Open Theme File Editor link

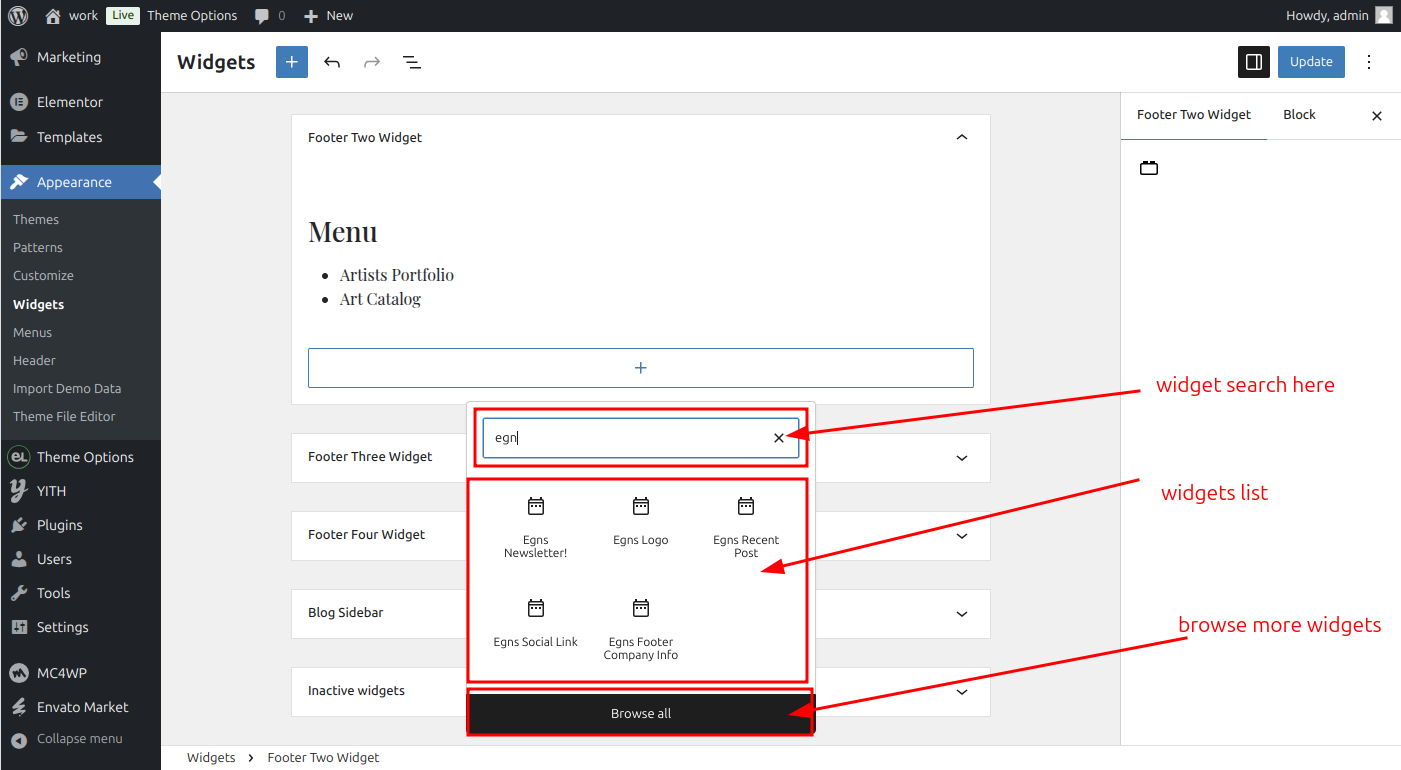(x=64, y=416)
